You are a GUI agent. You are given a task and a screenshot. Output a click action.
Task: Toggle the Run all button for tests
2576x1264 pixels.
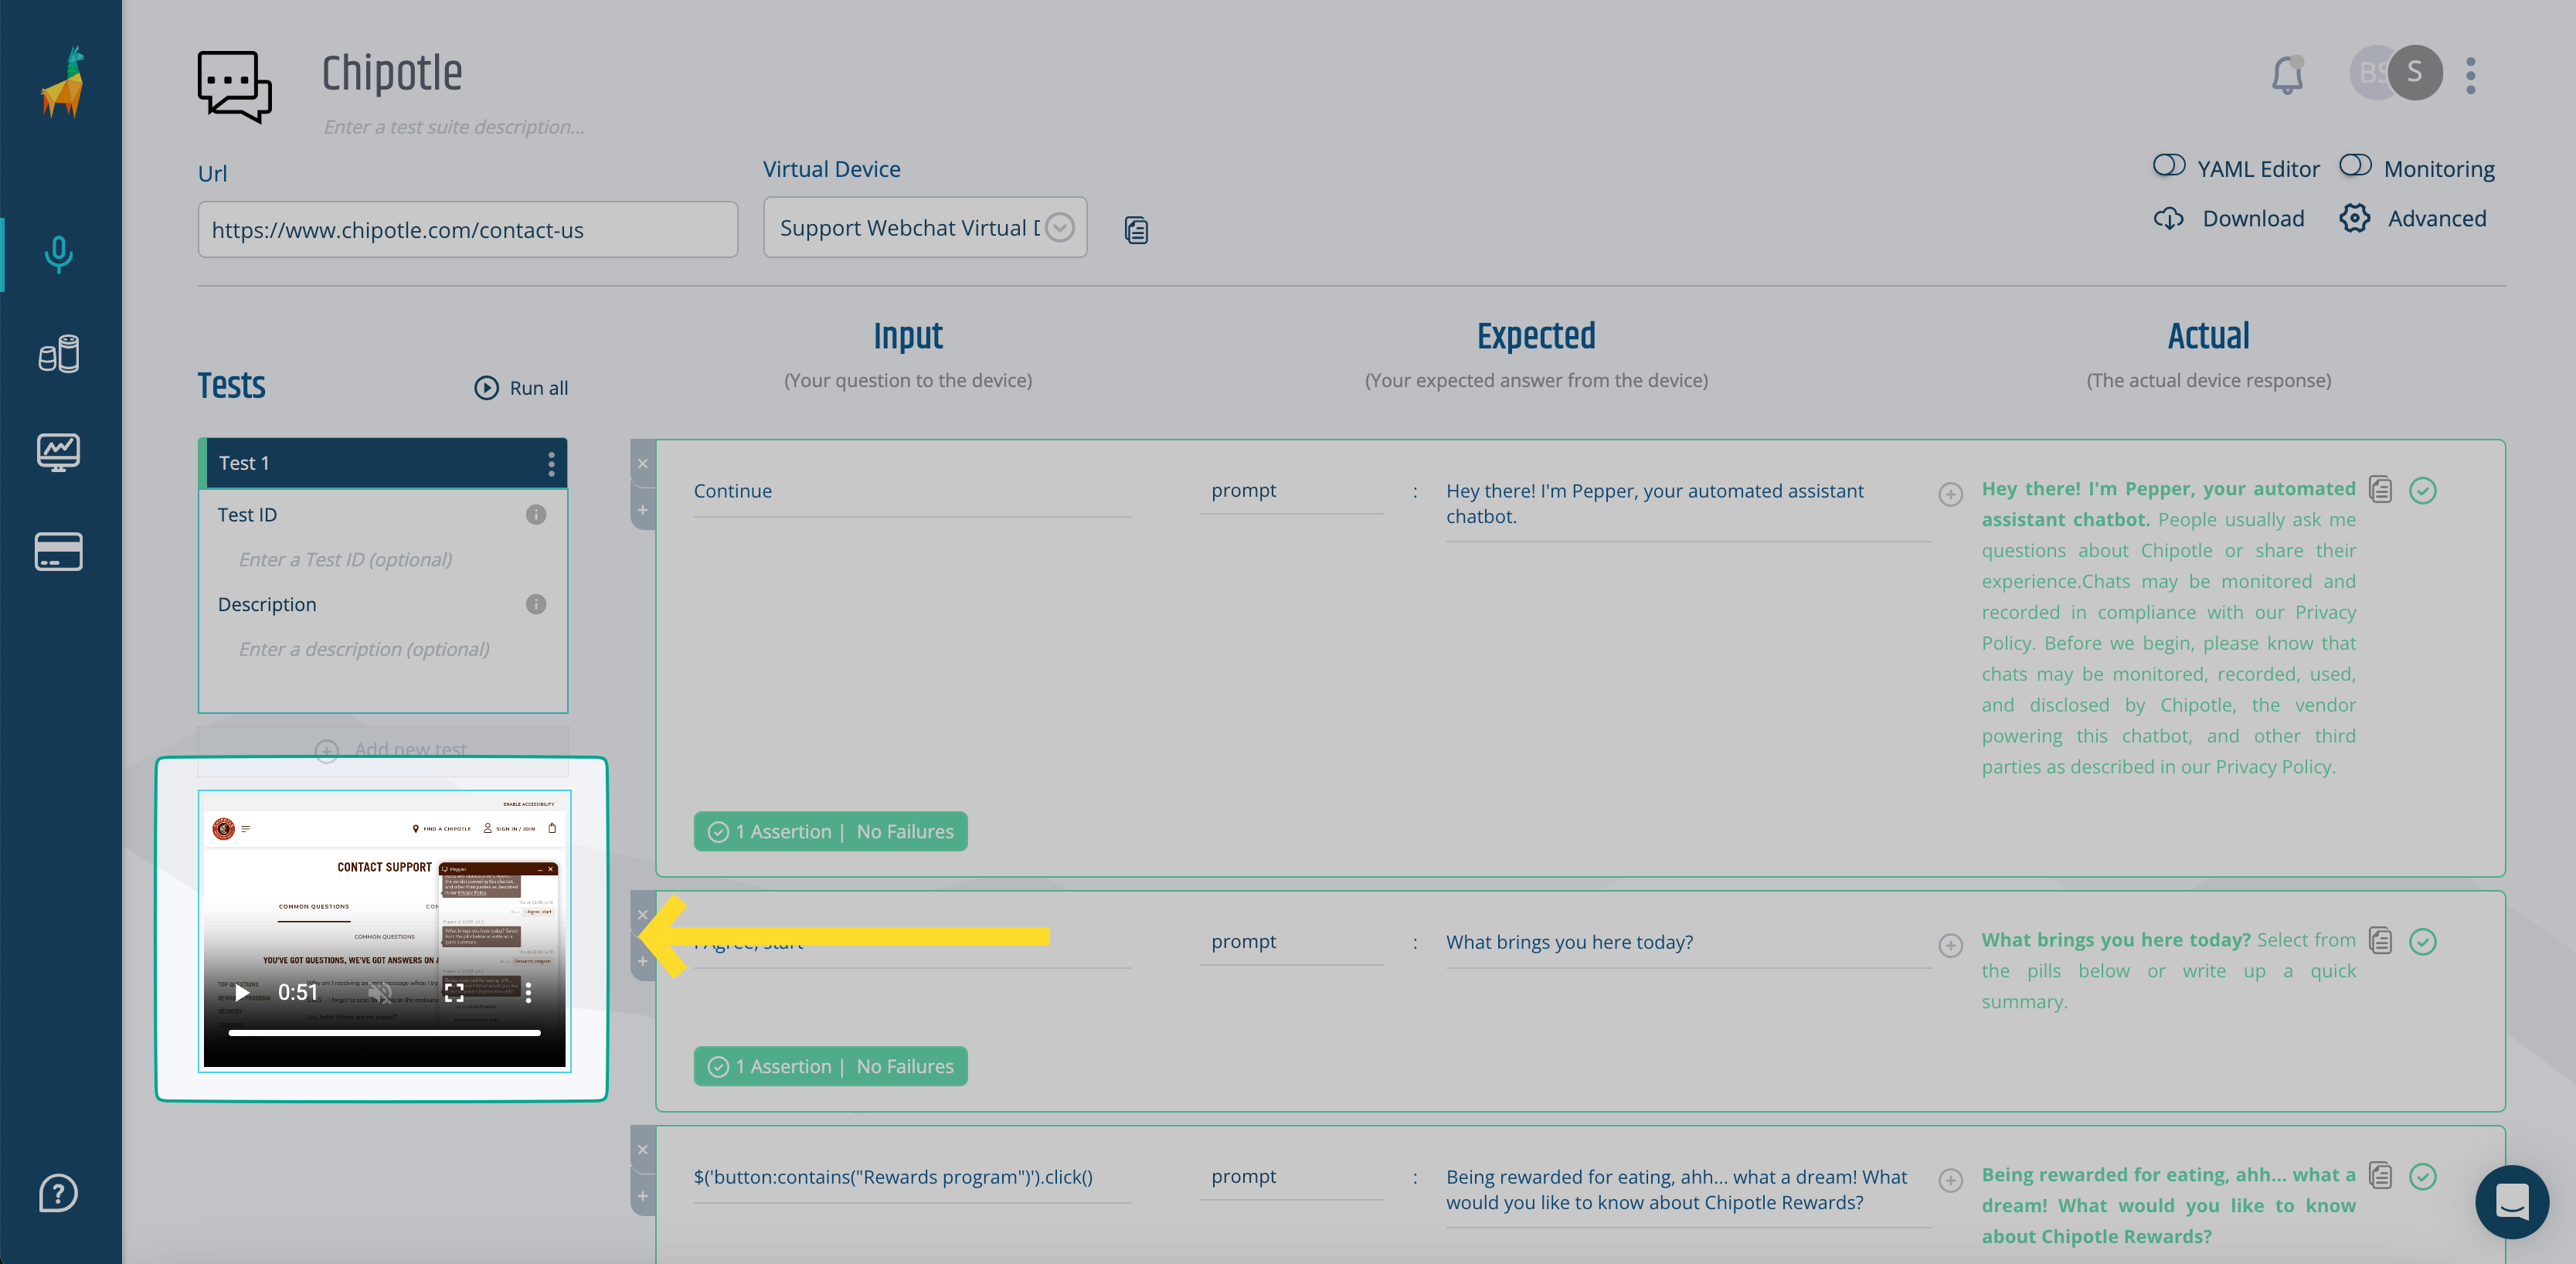tap(519, 388)
